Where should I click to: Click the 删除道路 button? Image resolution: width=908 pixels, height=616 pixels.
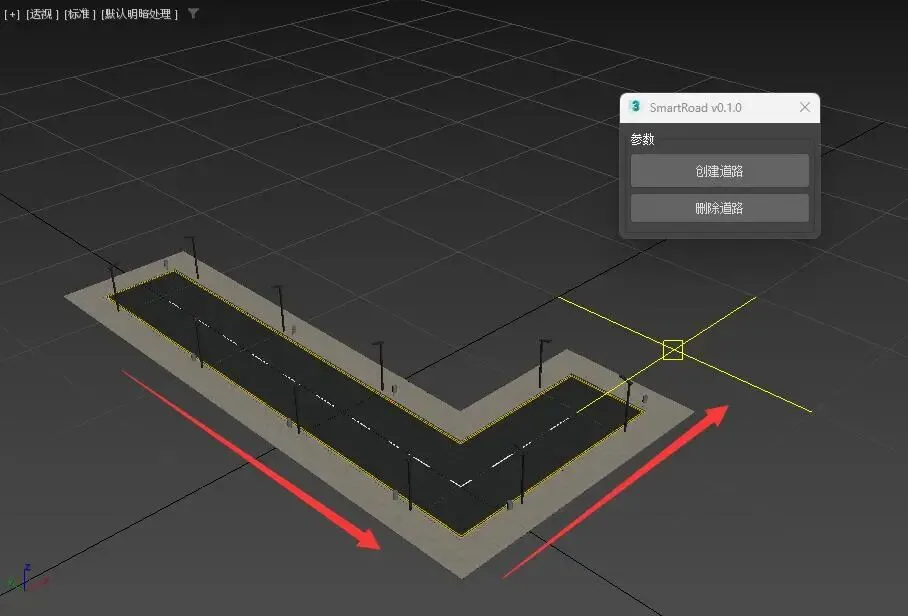point(719,208)
